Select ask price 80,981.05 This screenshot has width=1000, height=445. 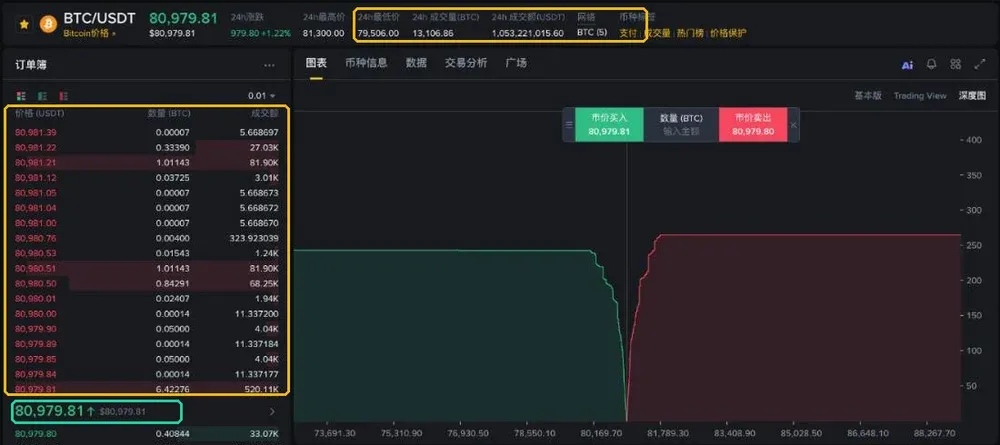coord(34,193)
